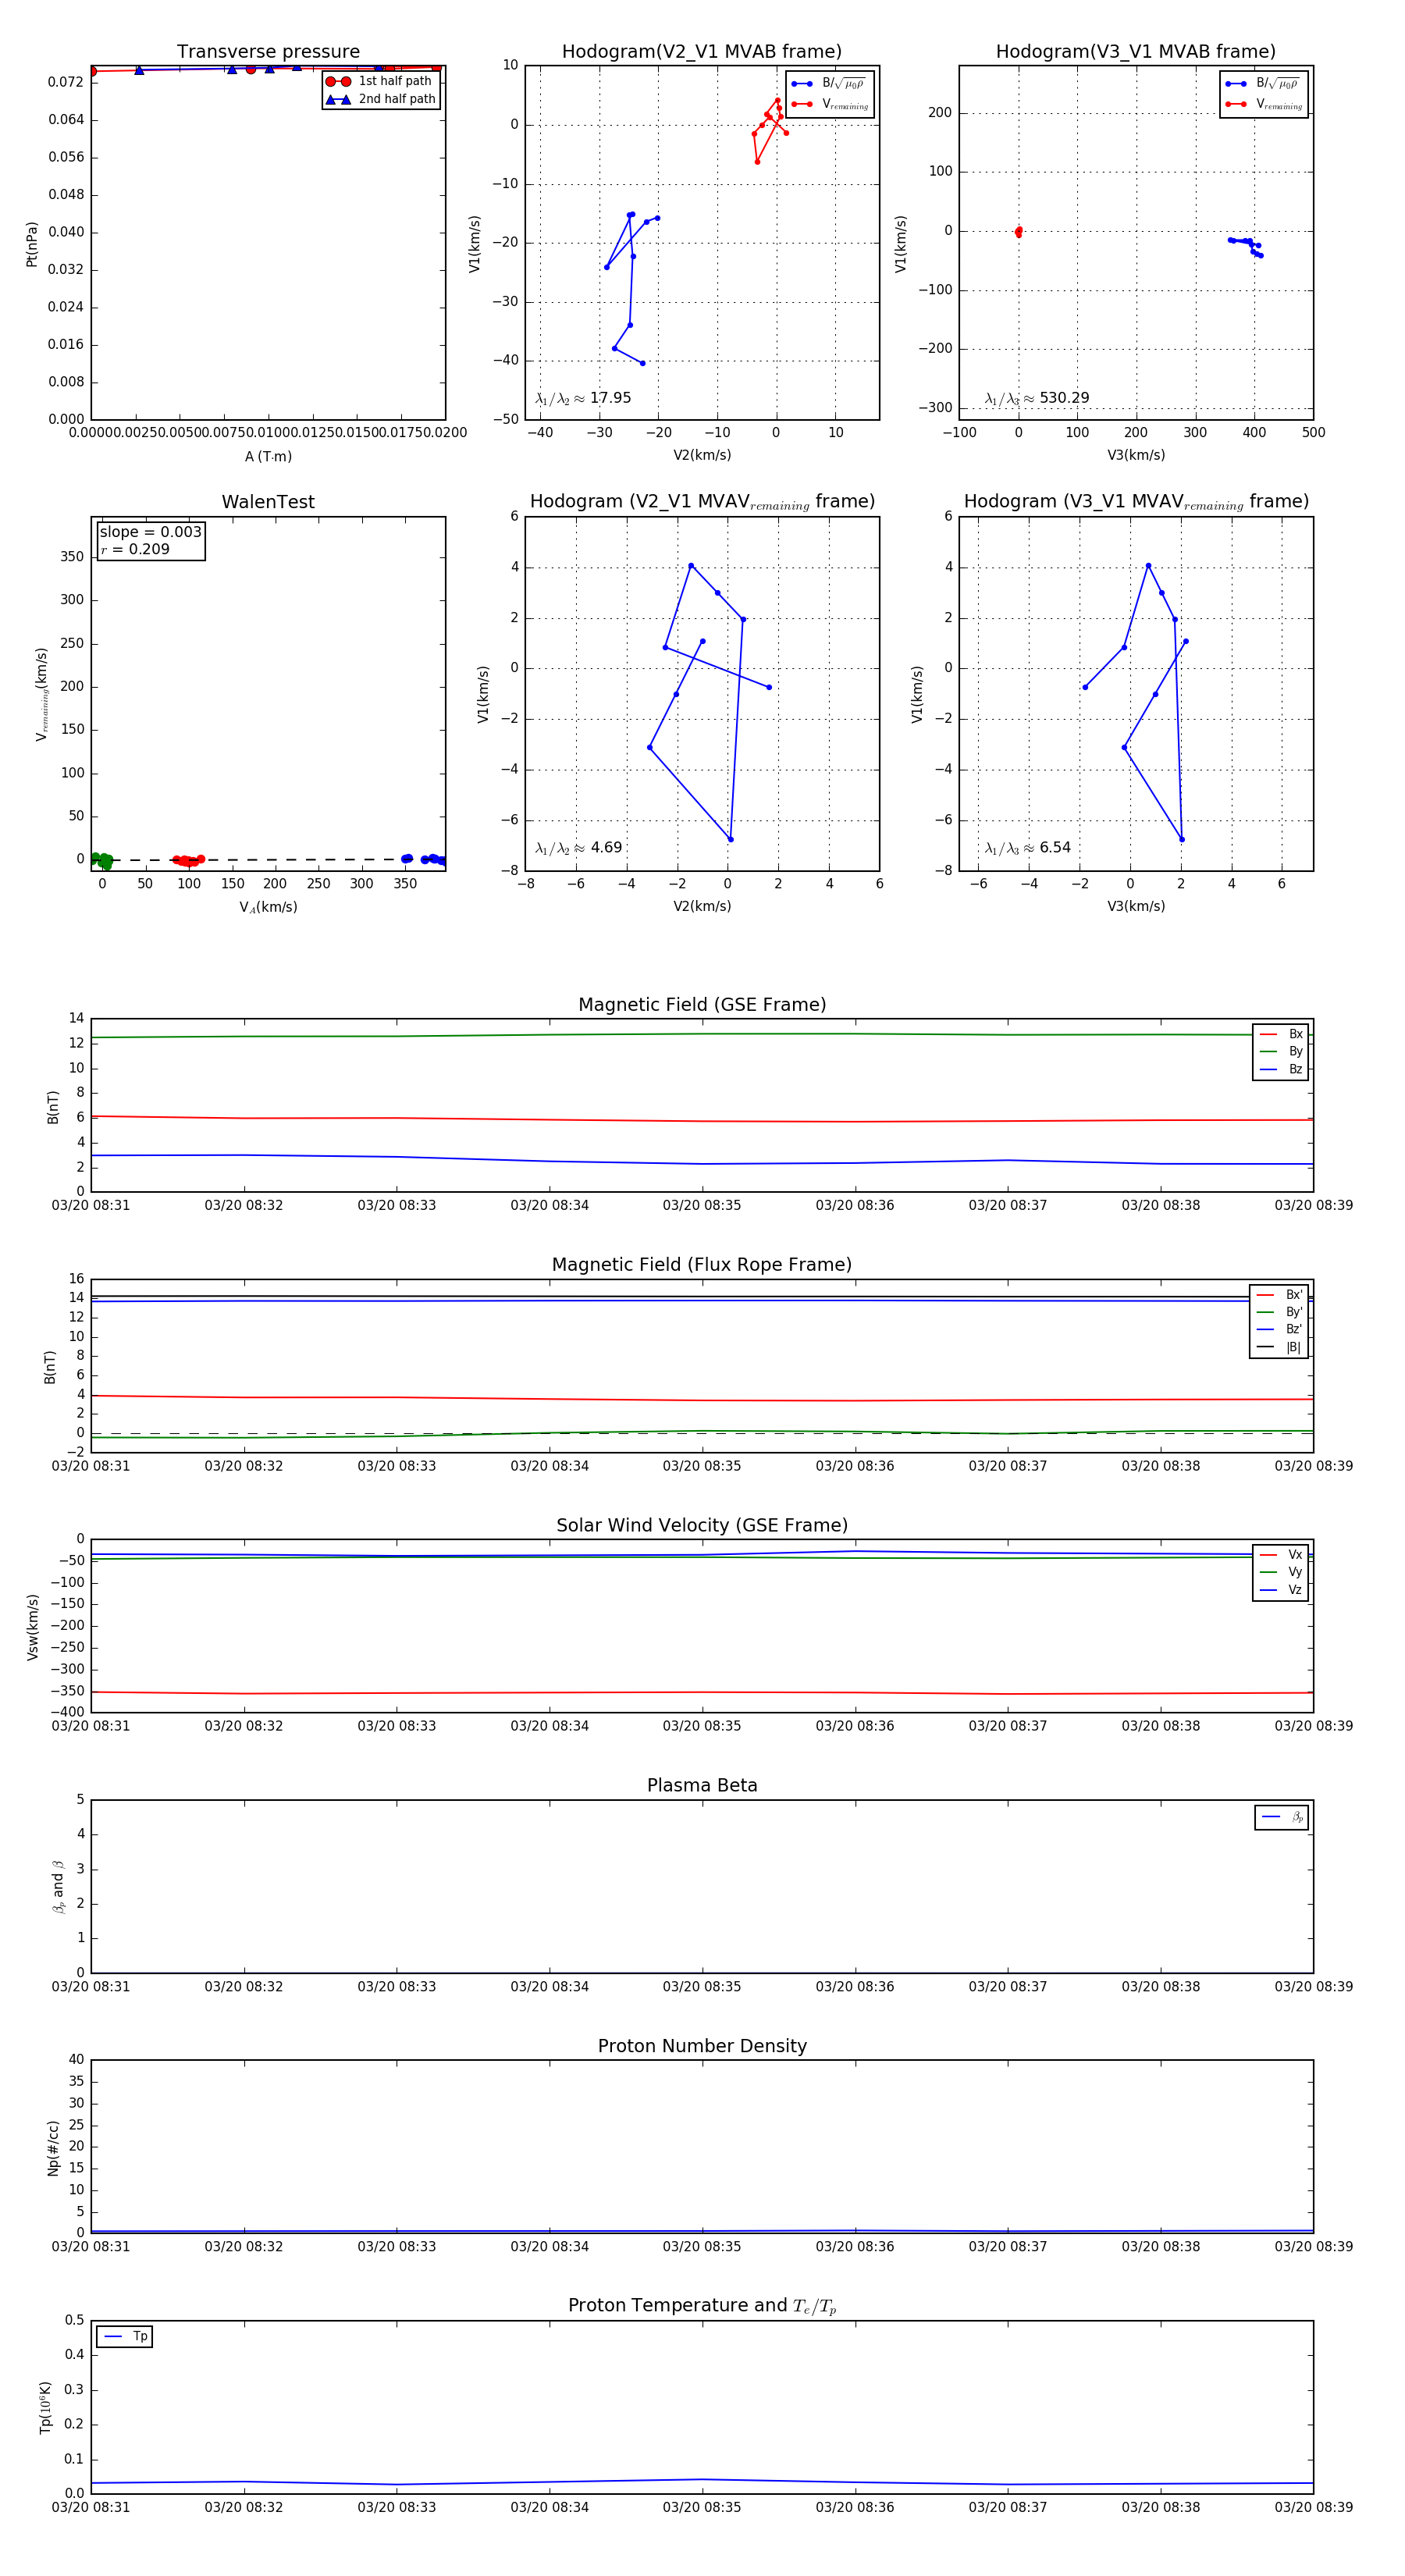Click the |B| legend entry in Flux Rope Frame
This screenshot has height=2576, width=1405.
[1280, 1347]
